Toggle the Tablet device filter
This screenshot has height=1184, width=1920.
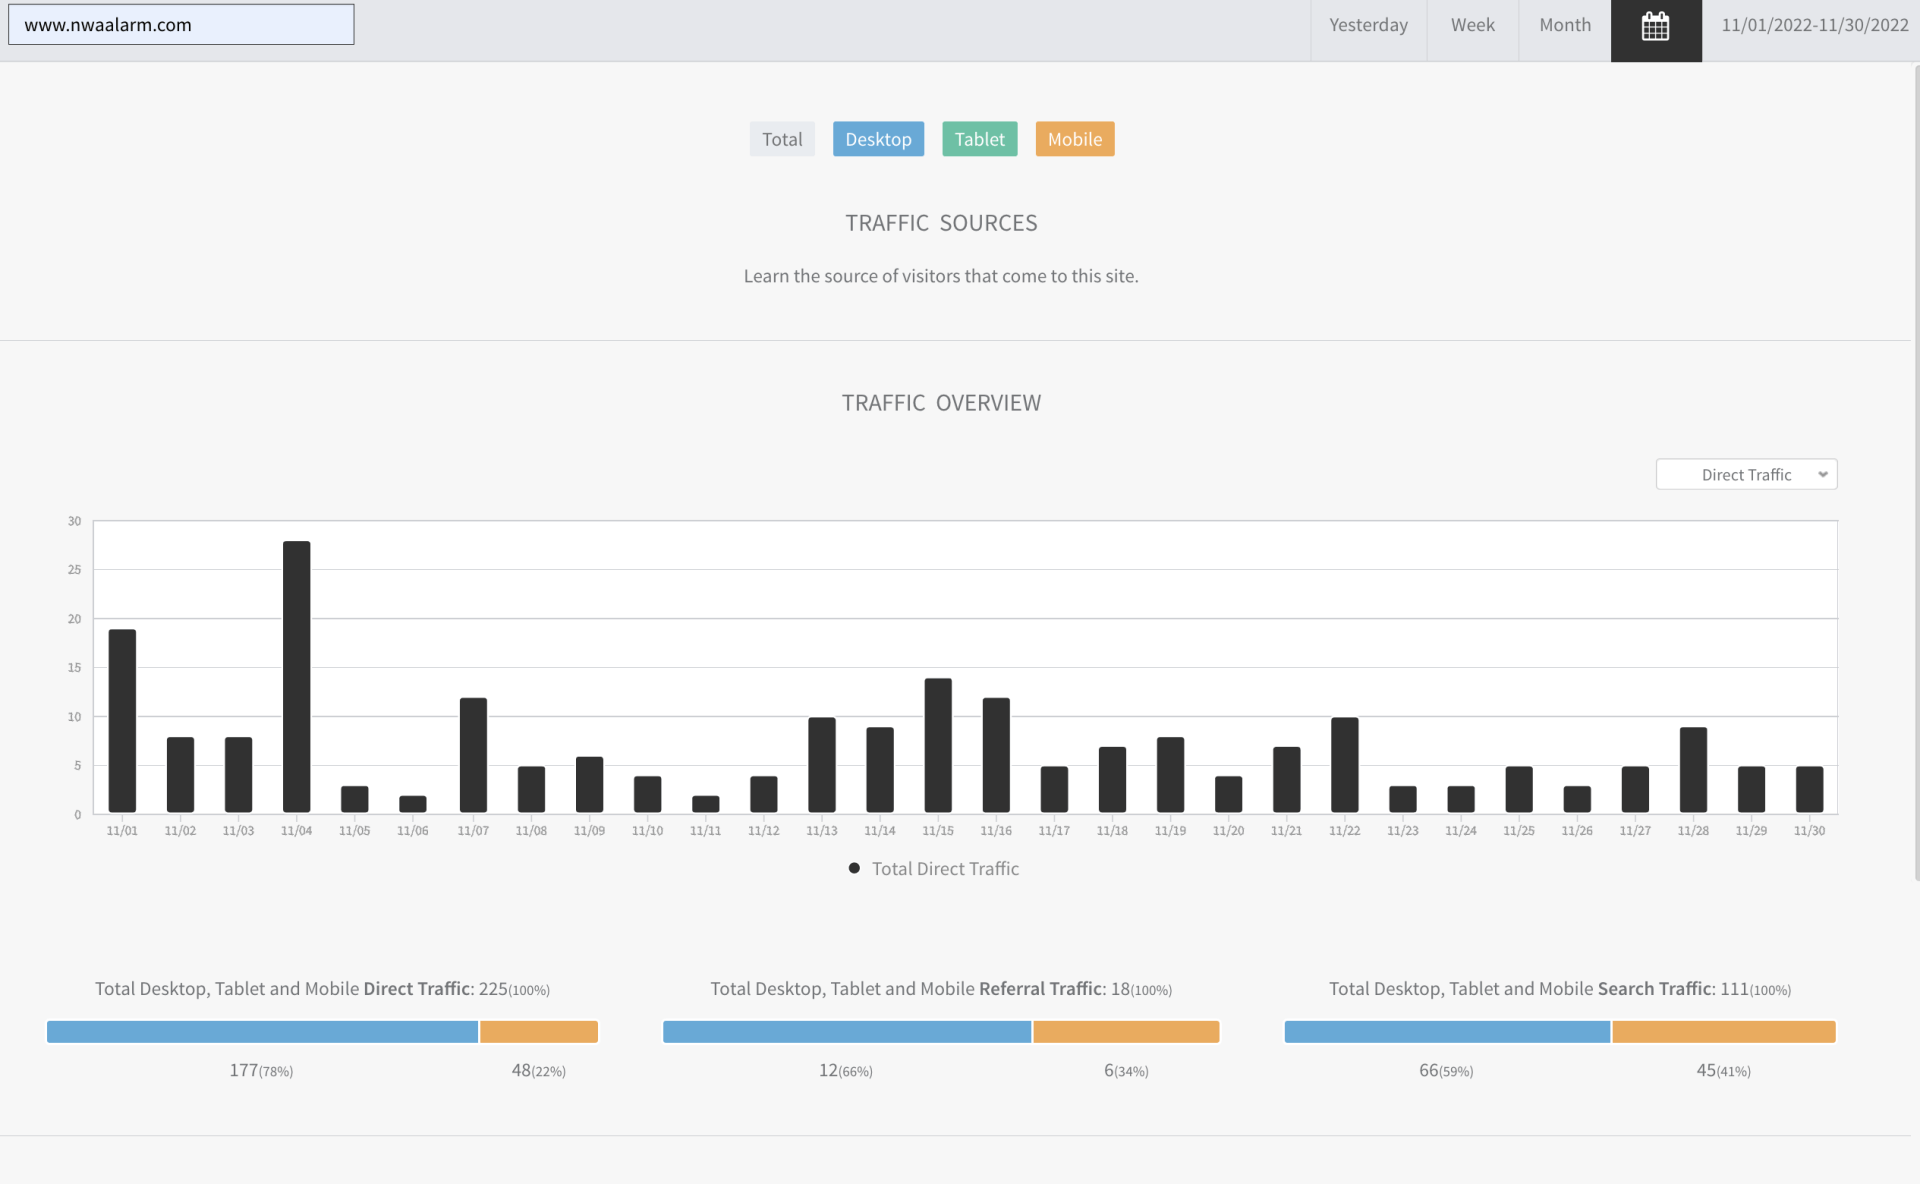pos(979,139)
